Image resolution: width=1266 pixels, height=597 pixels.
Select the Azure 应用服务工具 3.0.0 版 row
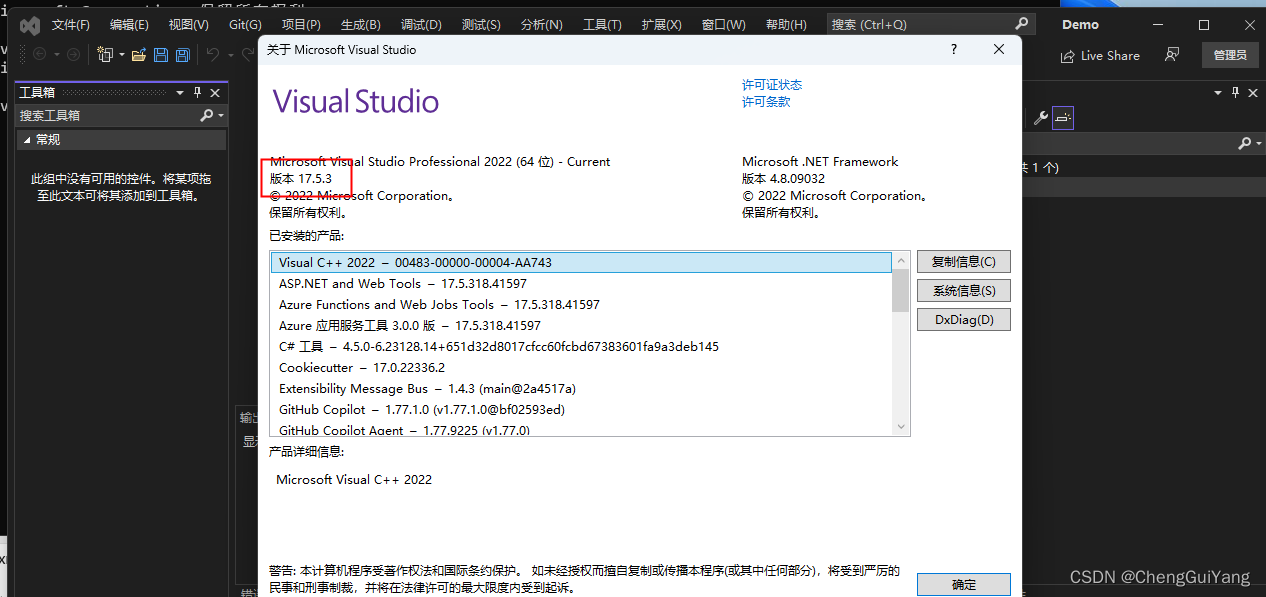coord(582,326)
